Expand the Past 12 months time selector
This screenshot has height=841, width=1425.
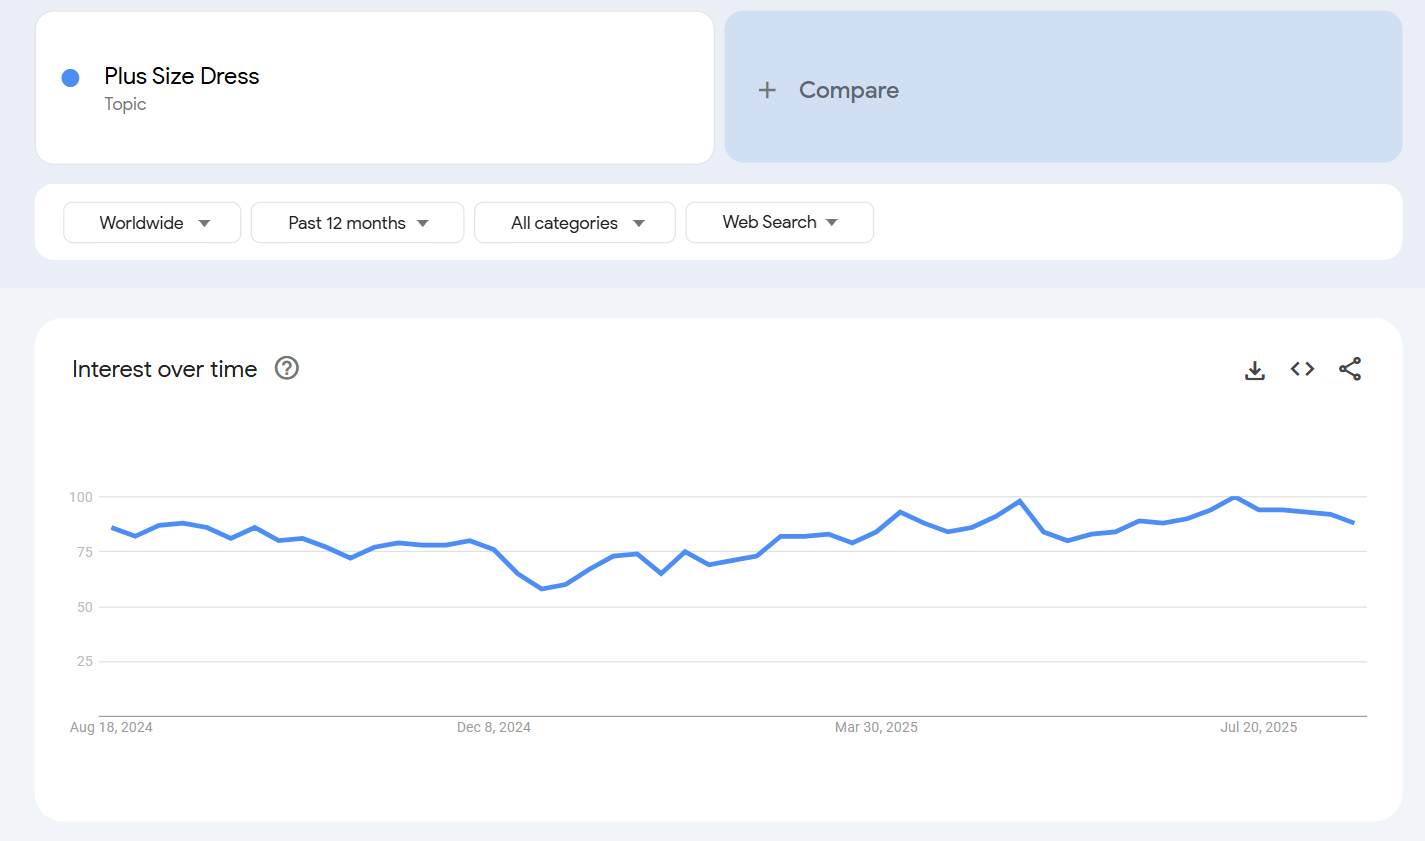pos(357,222)
